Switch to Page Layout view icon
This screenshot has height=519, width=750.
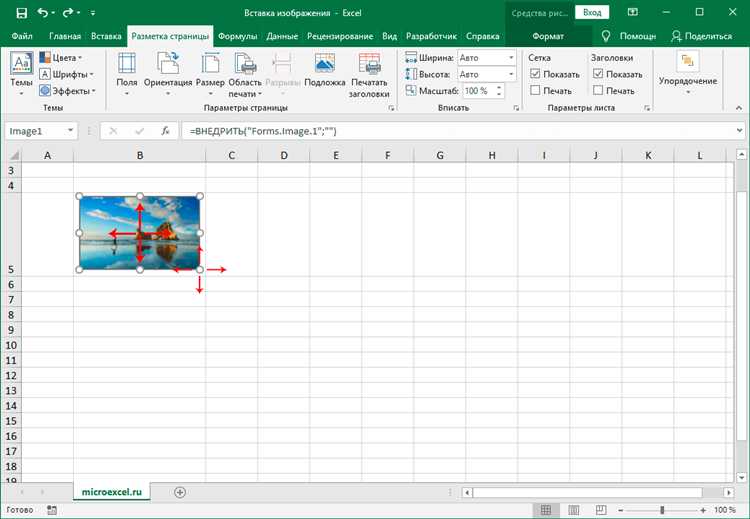574,510
